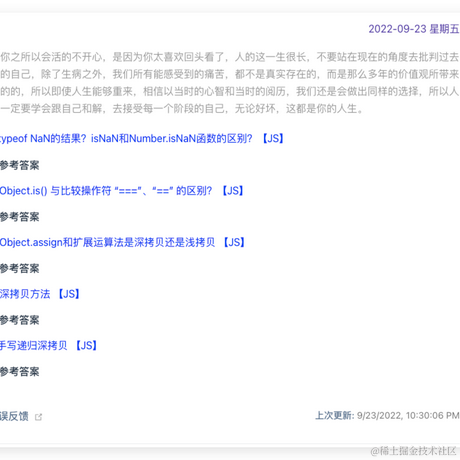Click the quote line ending 这都是你的人生。
The height and width of the screenshot is (460, 460).
182,109
